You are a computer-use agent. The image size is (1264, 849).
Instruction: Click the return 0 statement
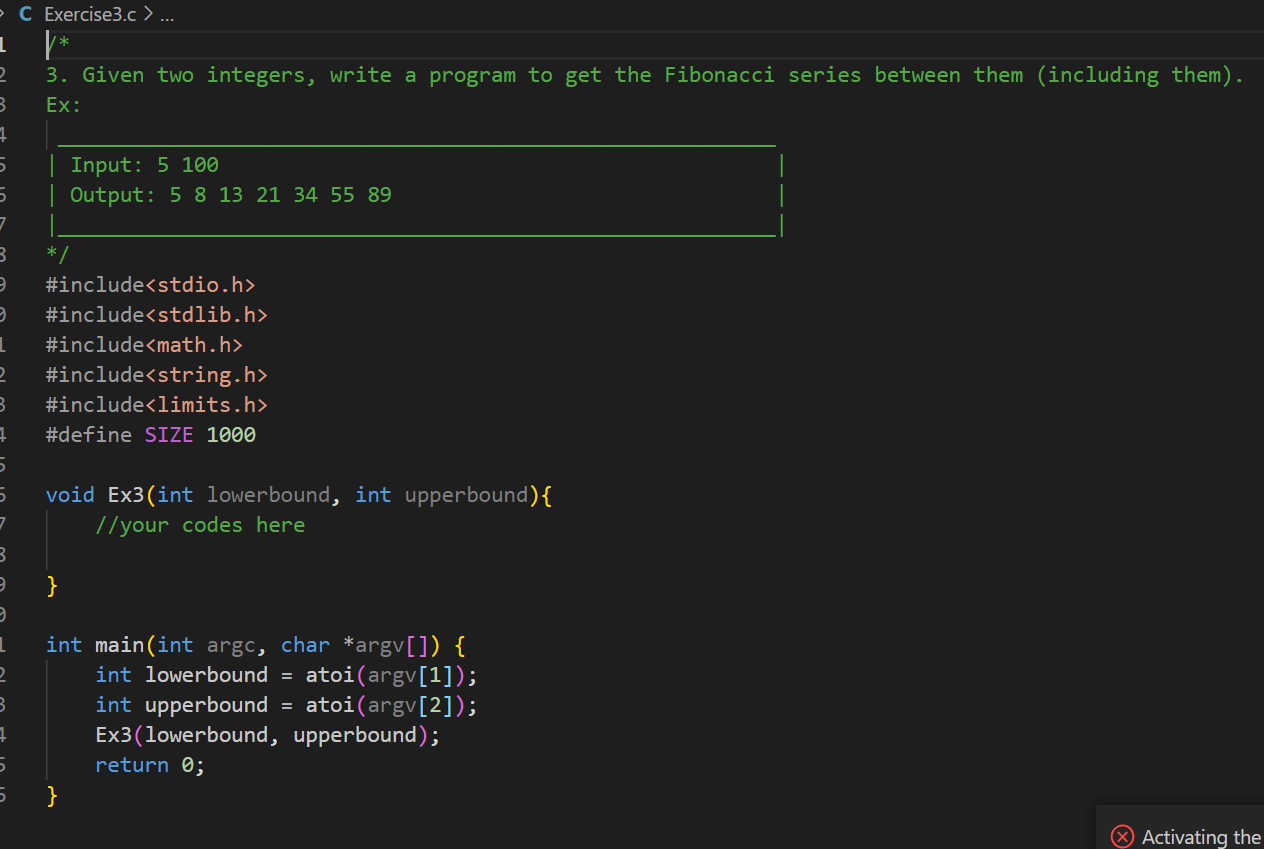coord(148,764)
